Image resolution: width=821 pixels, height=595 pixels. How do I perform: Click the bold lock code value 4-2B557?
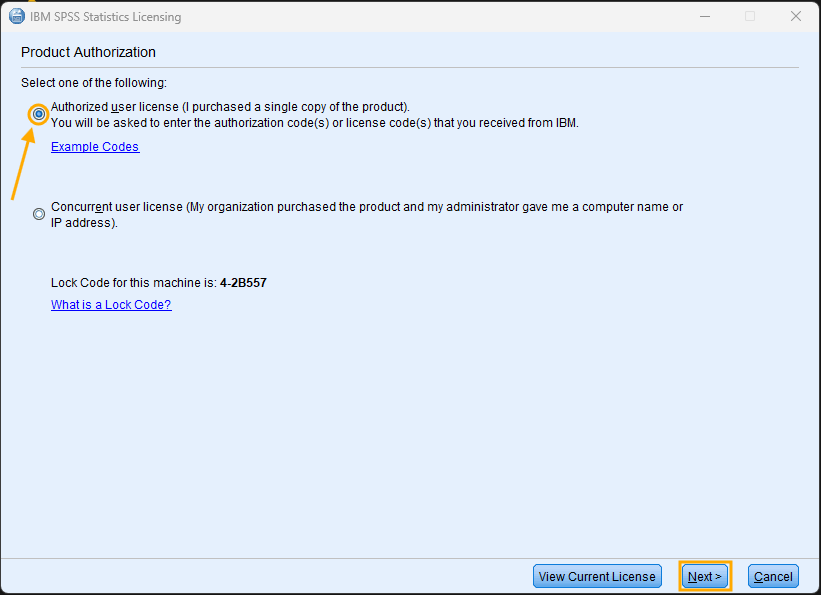tap(243, 283)
